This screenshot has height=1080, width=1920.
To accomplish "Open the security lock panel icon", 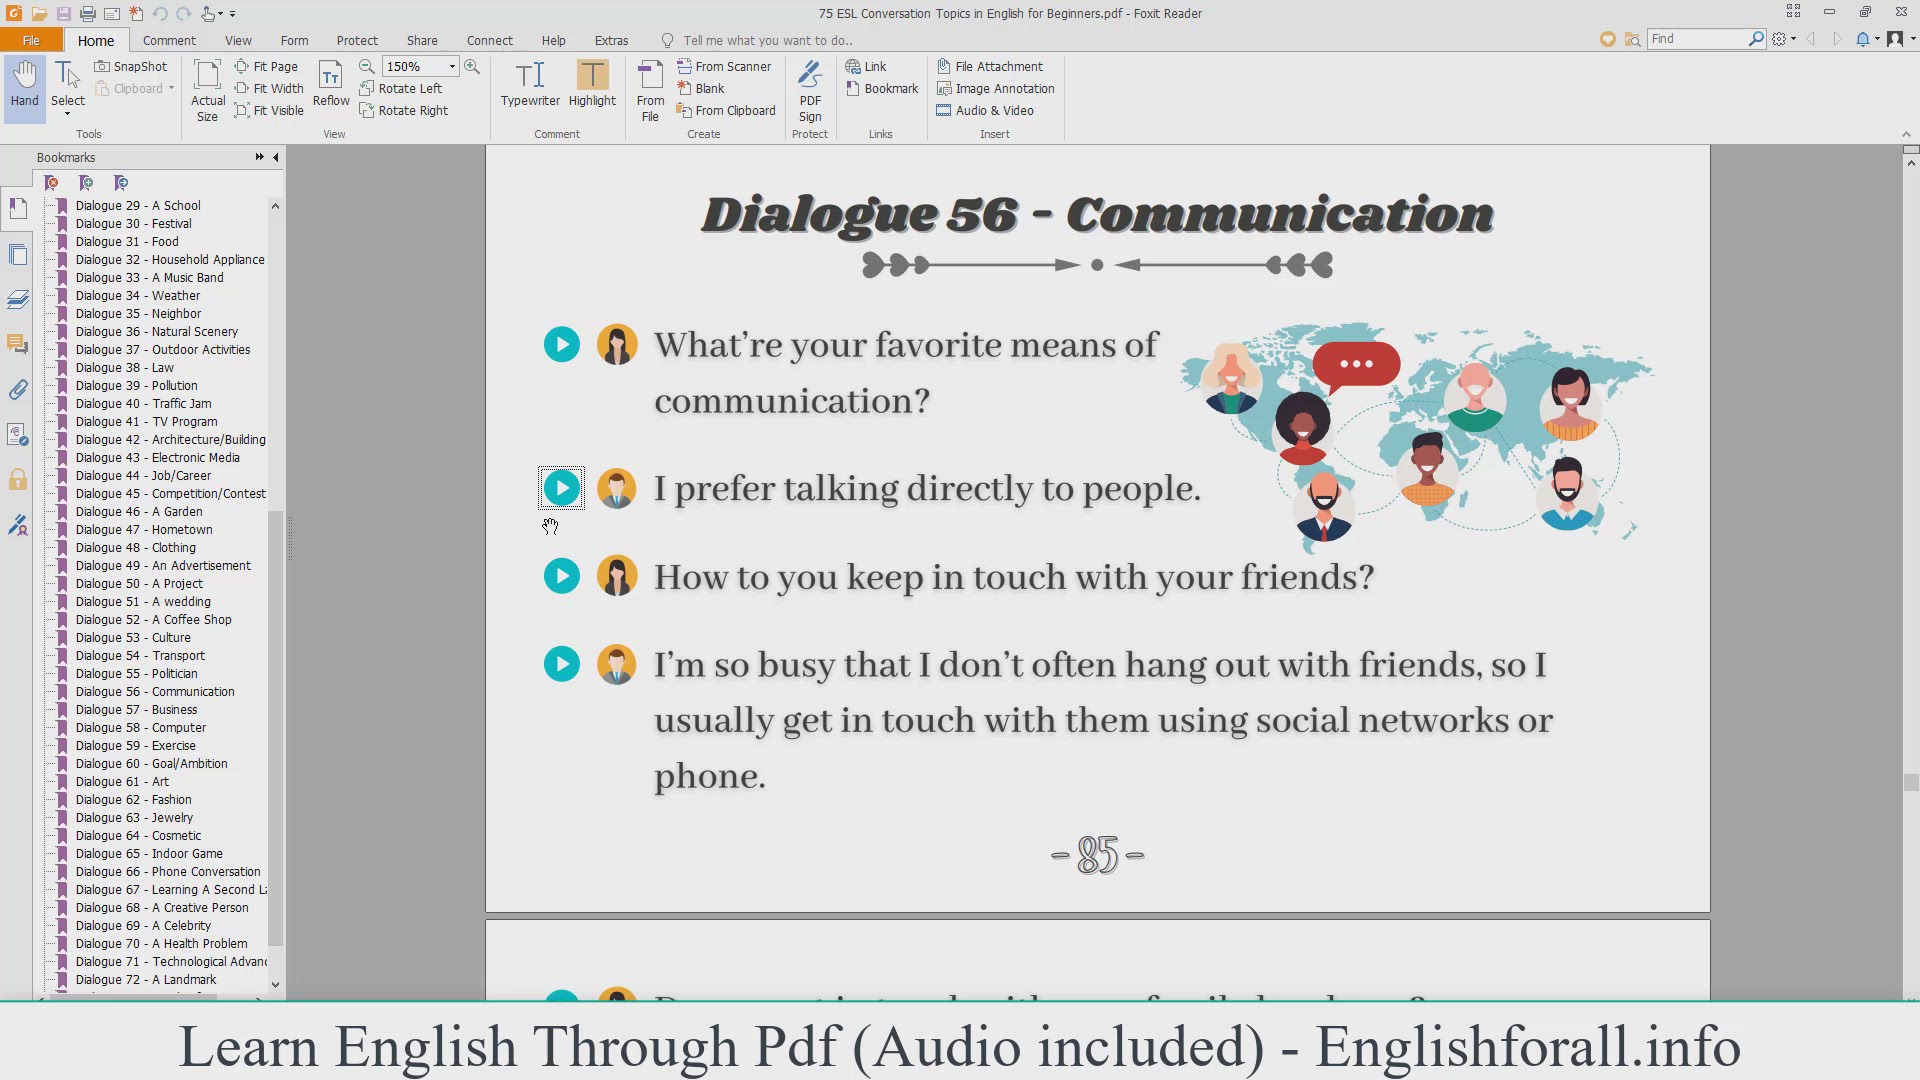I will tap(18, 479).
